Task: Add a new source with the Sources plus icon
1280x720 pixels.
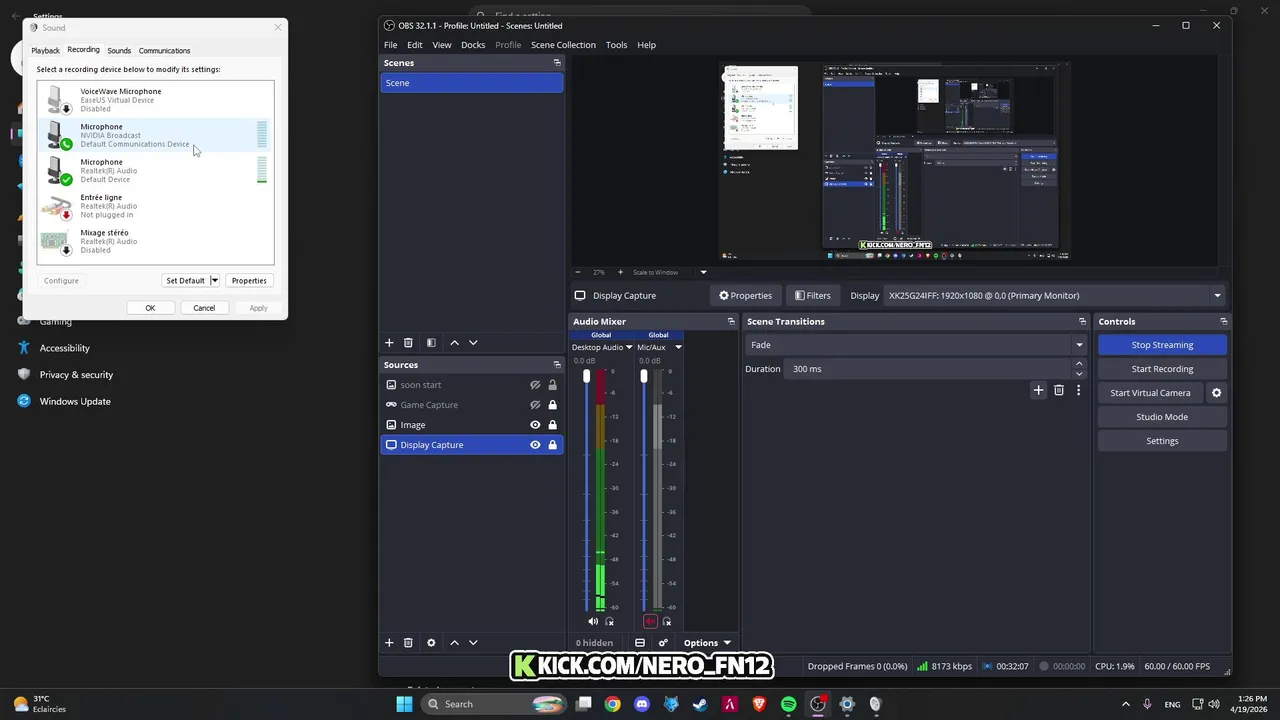Action: pyautogui.click(x=389, y=643)
